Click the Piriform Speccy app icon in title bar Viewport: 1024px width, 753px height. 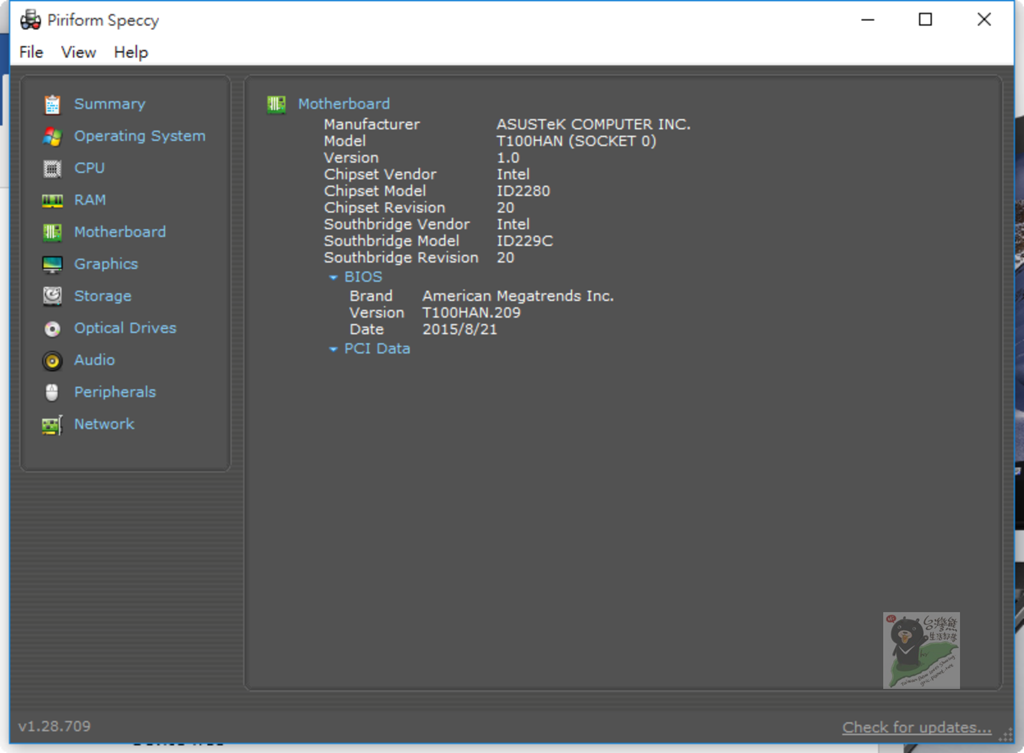tap(30, 20)
